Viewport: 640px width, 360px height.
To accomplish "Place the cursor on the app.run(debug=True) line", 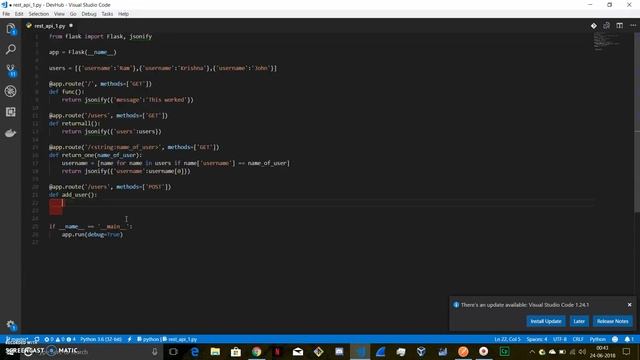I will (x=92, y=234).
